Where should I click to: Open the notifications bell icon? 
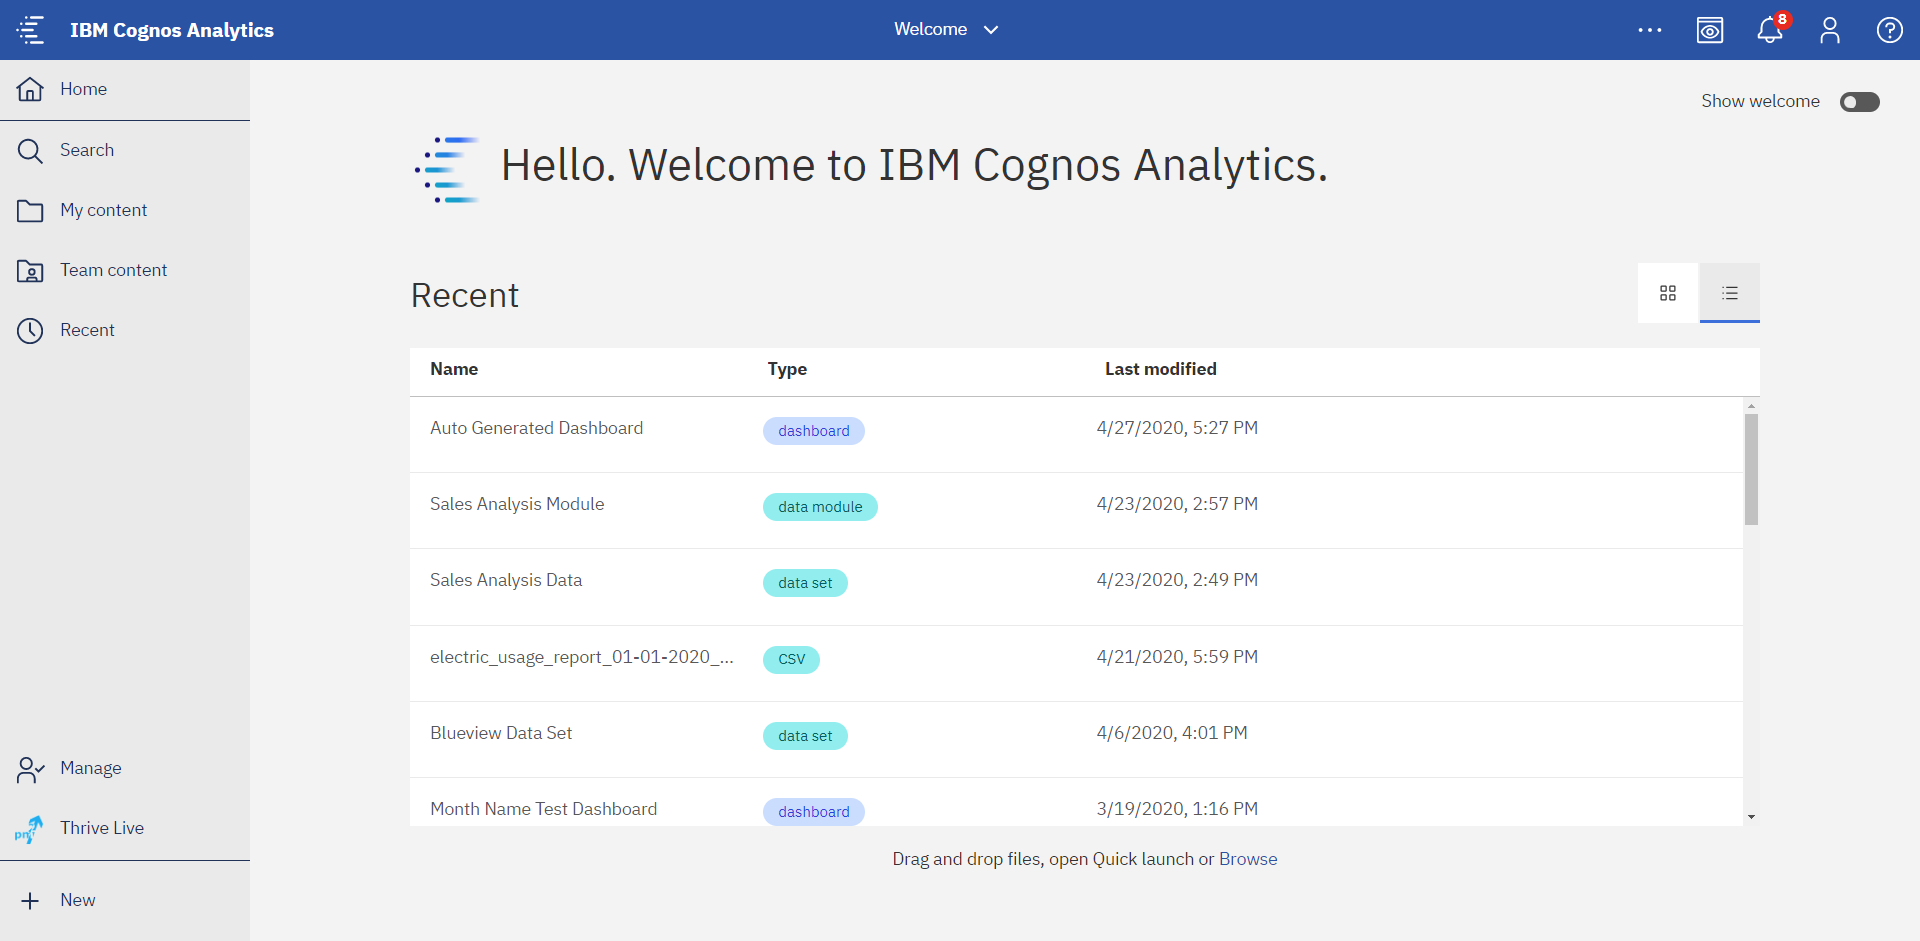click(x=1770, y=30)
